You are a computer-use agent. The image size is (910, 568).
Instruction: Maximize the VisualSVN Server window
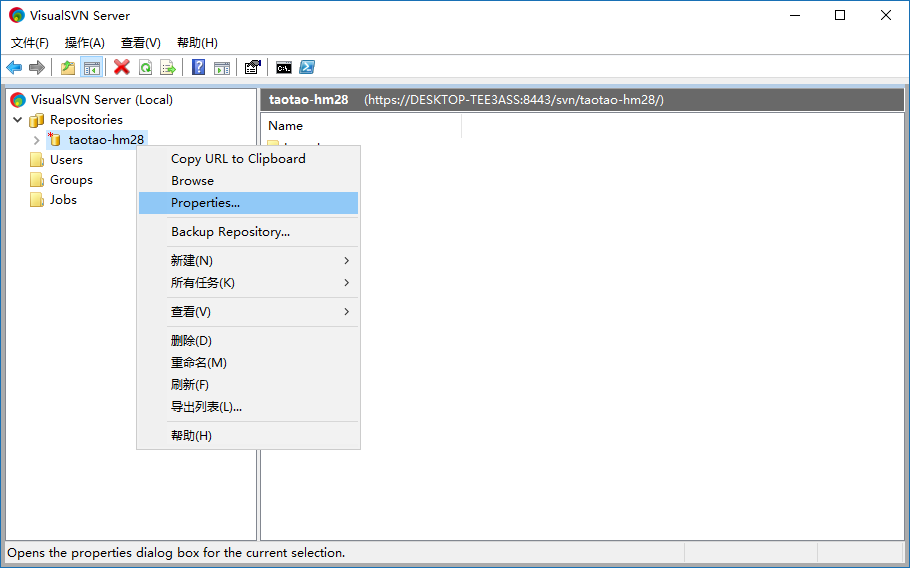click(840, 15)
